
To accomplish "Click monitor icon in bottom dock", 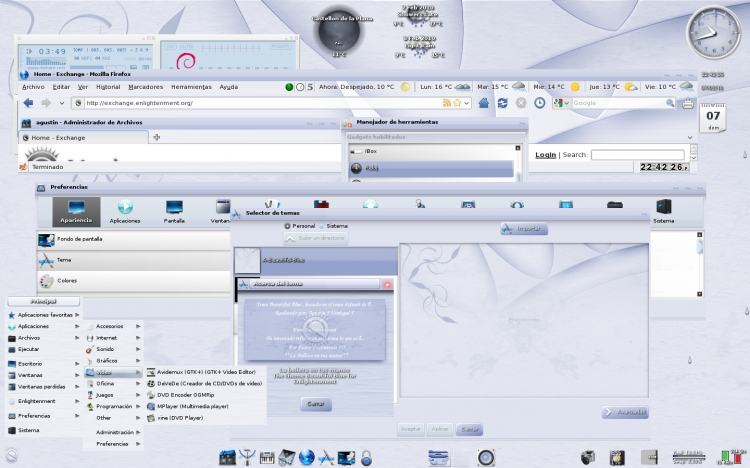I will [x=346, y=457].
